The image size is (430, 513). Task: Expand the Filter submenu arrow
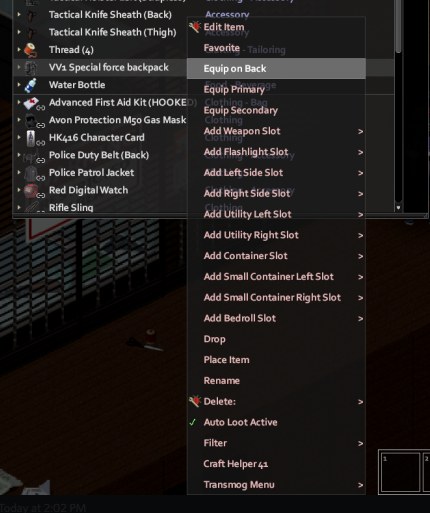coord(361,443)
